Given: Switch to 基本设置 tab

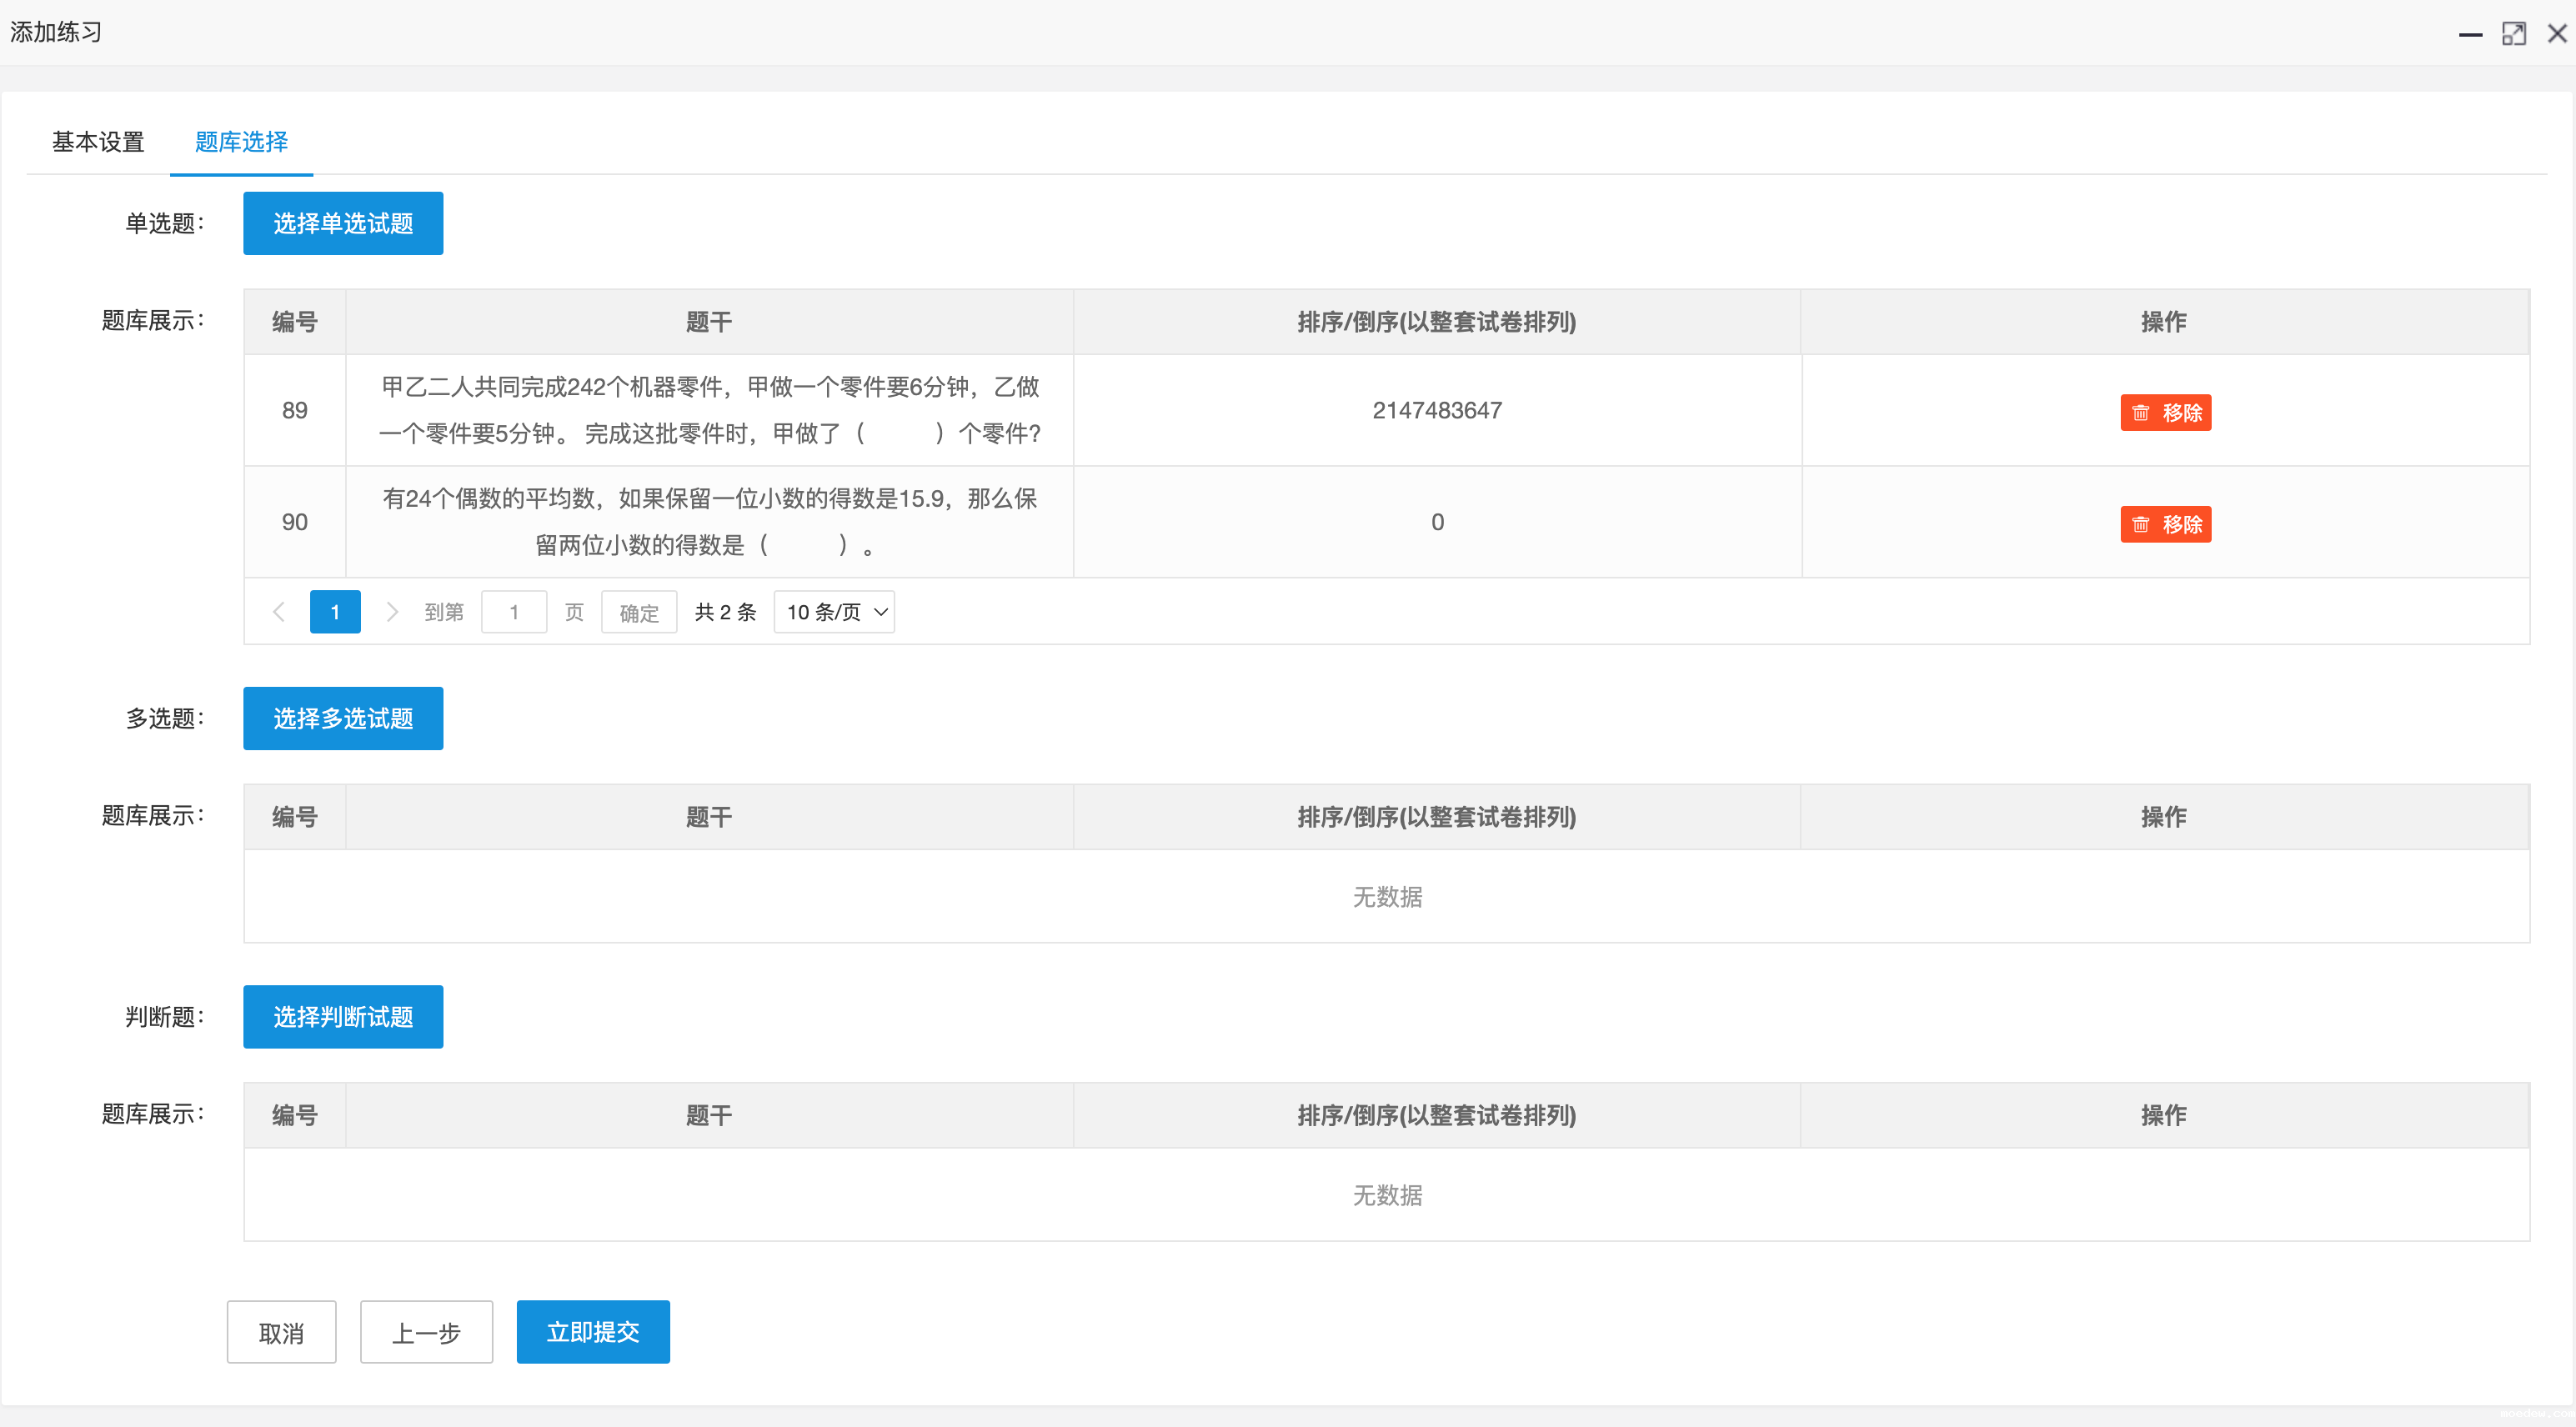Looking at the screenshot, I should pos(98,142).
